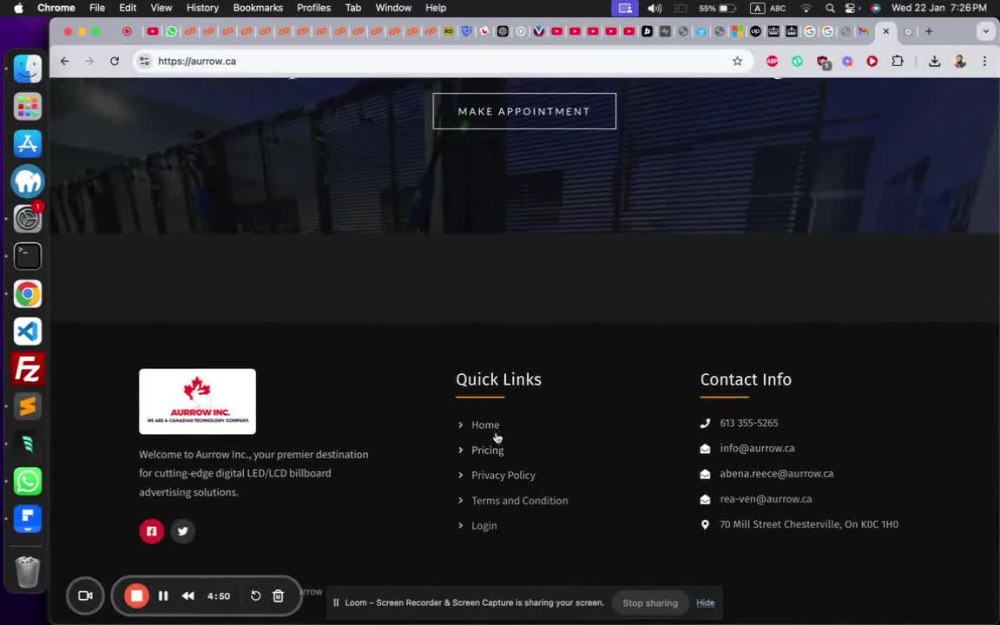Pause the Loom recording
This screenshot has width=1000, height=625.
(x=163, y=596)
